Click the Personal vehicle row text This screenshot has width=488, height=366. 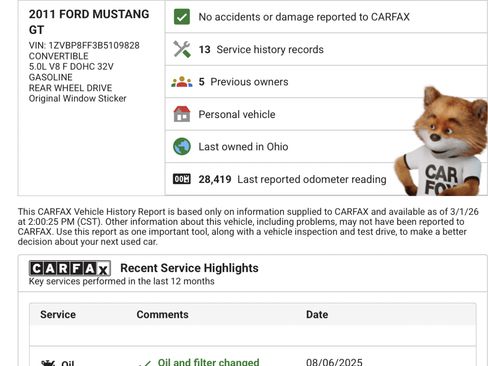point(237,114)
